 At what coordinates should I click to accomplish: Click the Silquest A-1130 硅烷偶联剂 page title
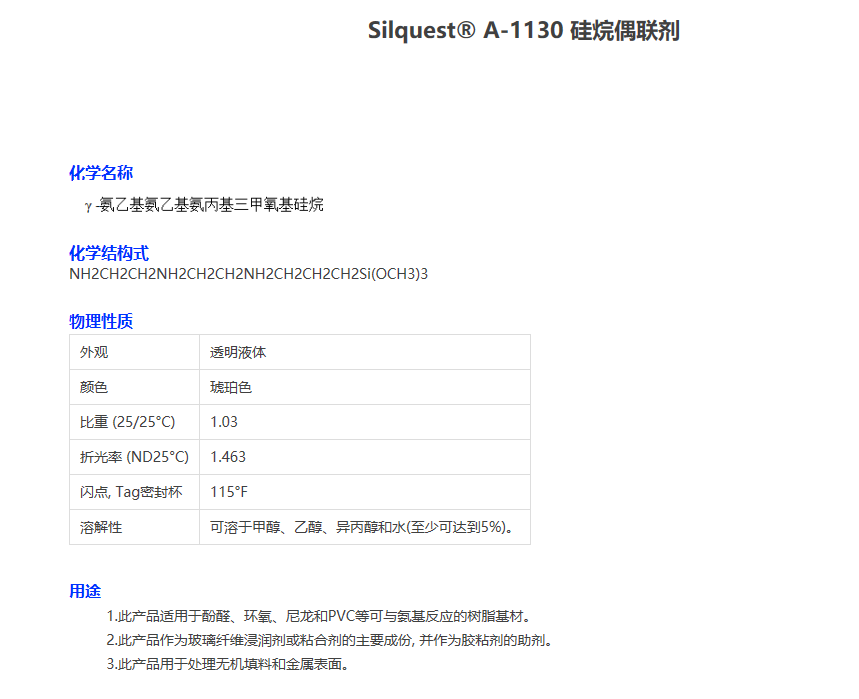click(523, 31)
